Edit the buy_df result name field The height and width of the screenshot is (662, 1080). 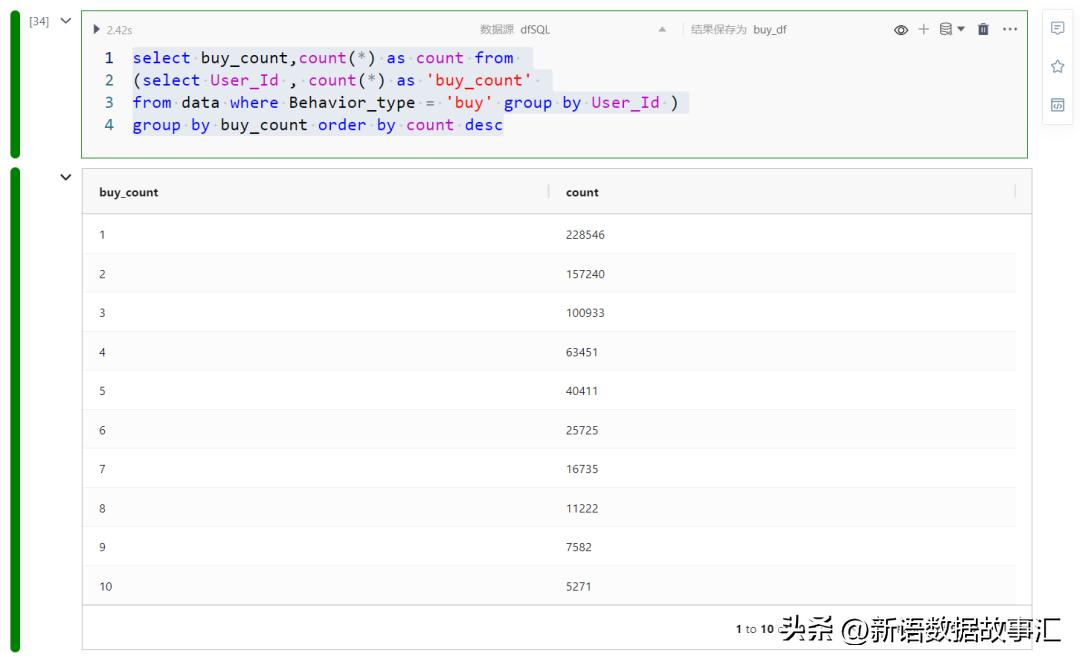770,30
